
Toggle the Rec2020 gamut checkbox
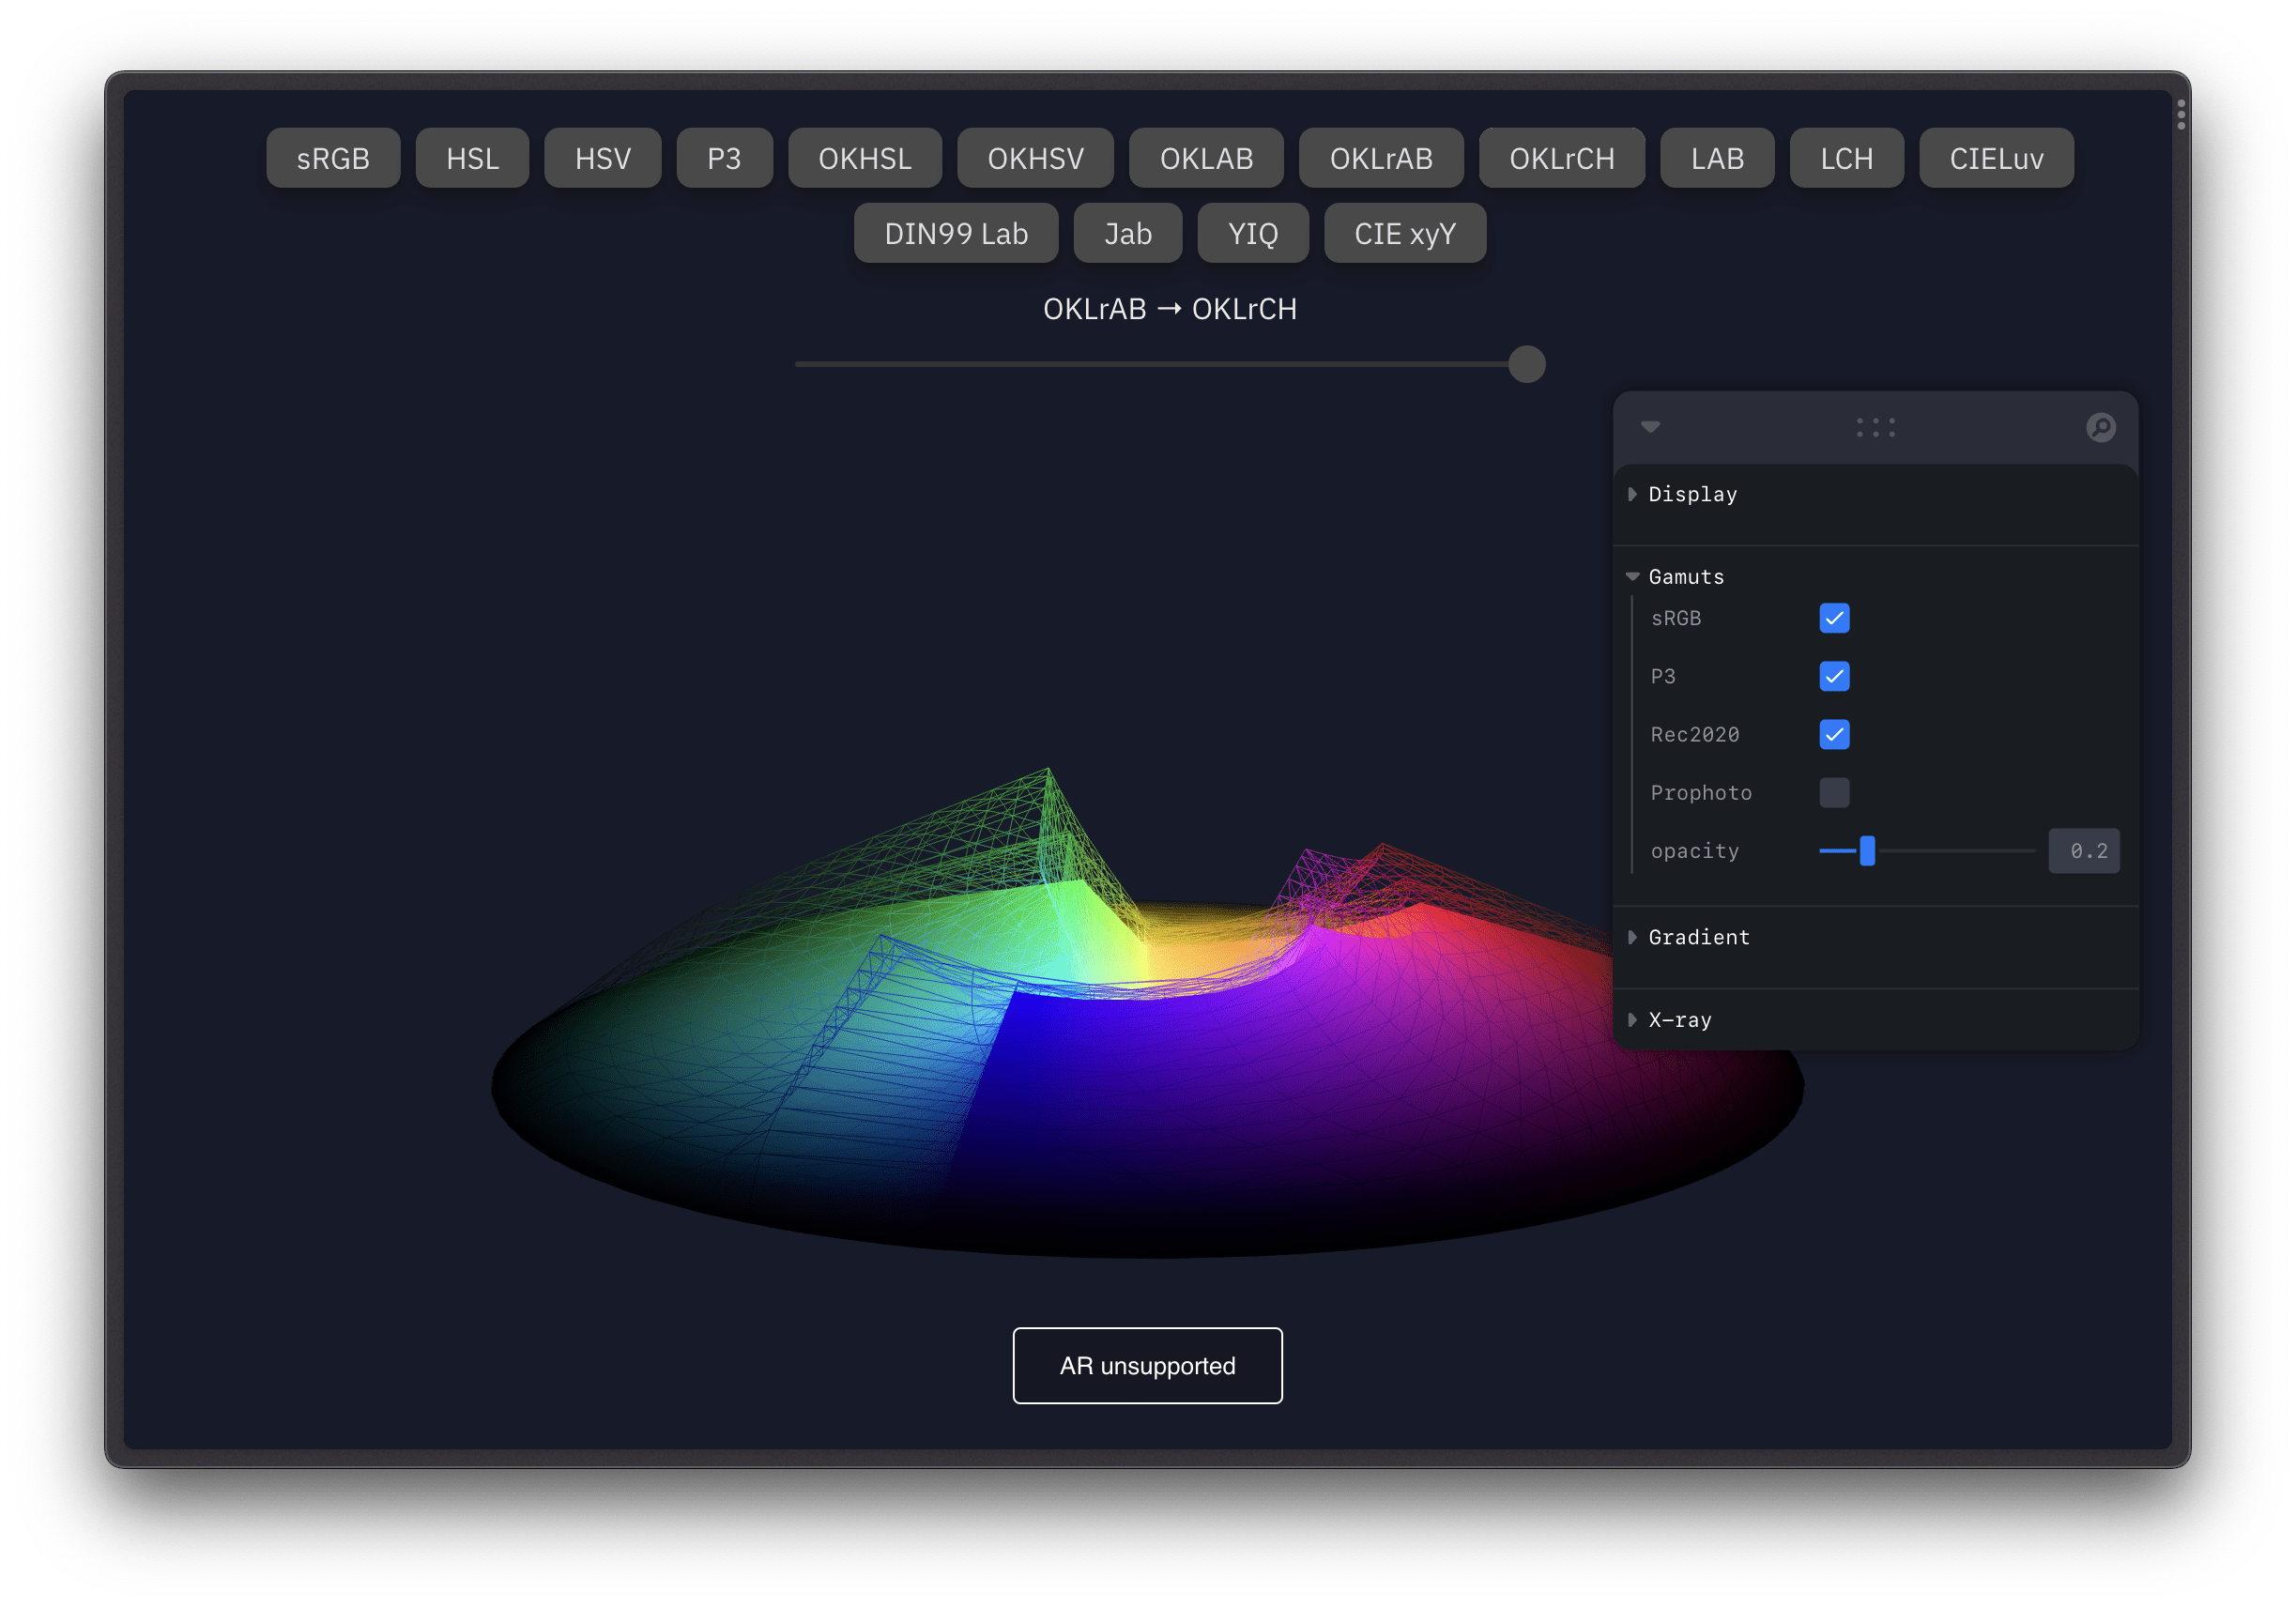(1834, 734)
